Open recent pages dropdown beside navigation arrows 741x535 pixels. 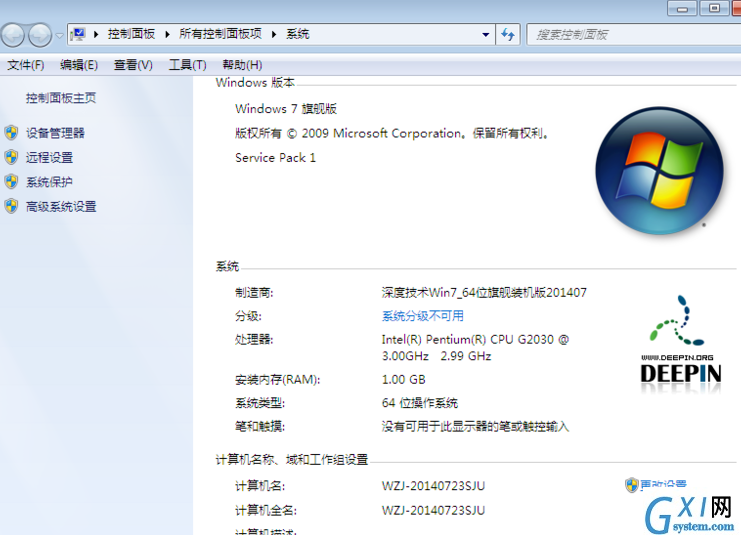click(x=60, y=35)
